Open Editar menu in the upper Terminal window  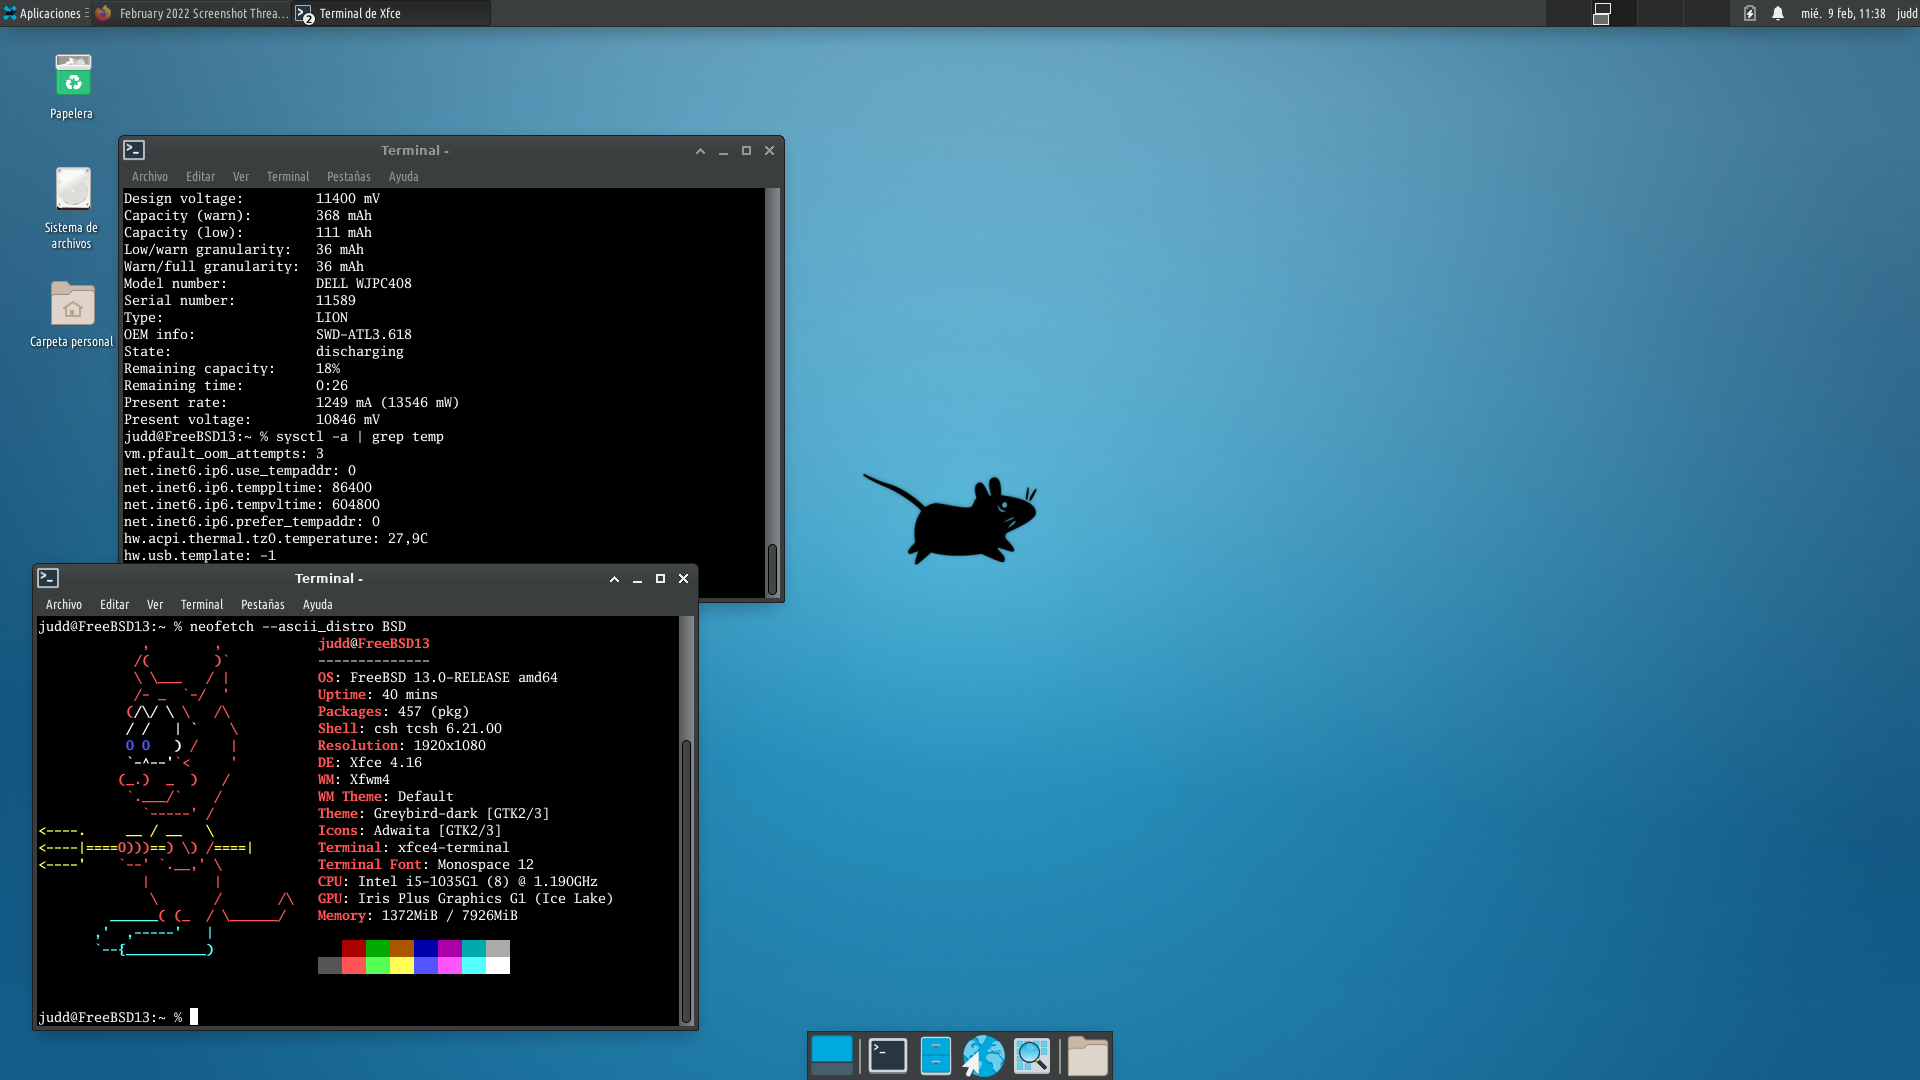point(200,176)
